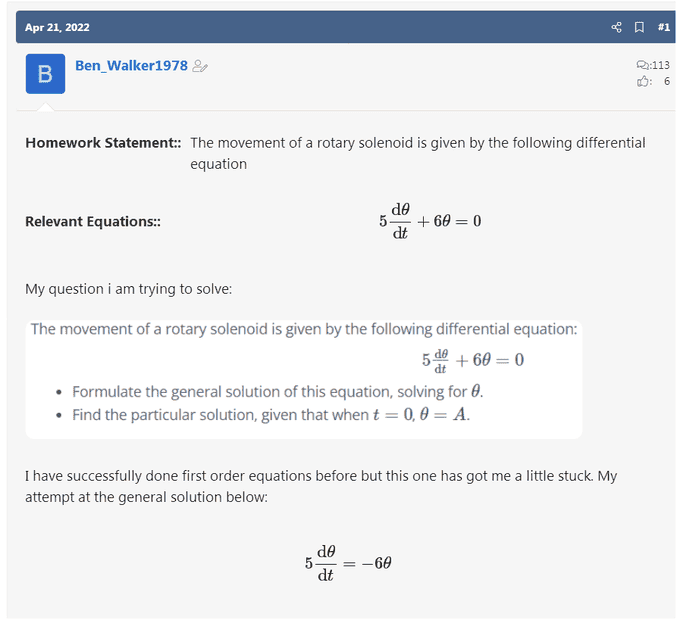Click the 'Relevant Equations::' label

click(93, 221)
